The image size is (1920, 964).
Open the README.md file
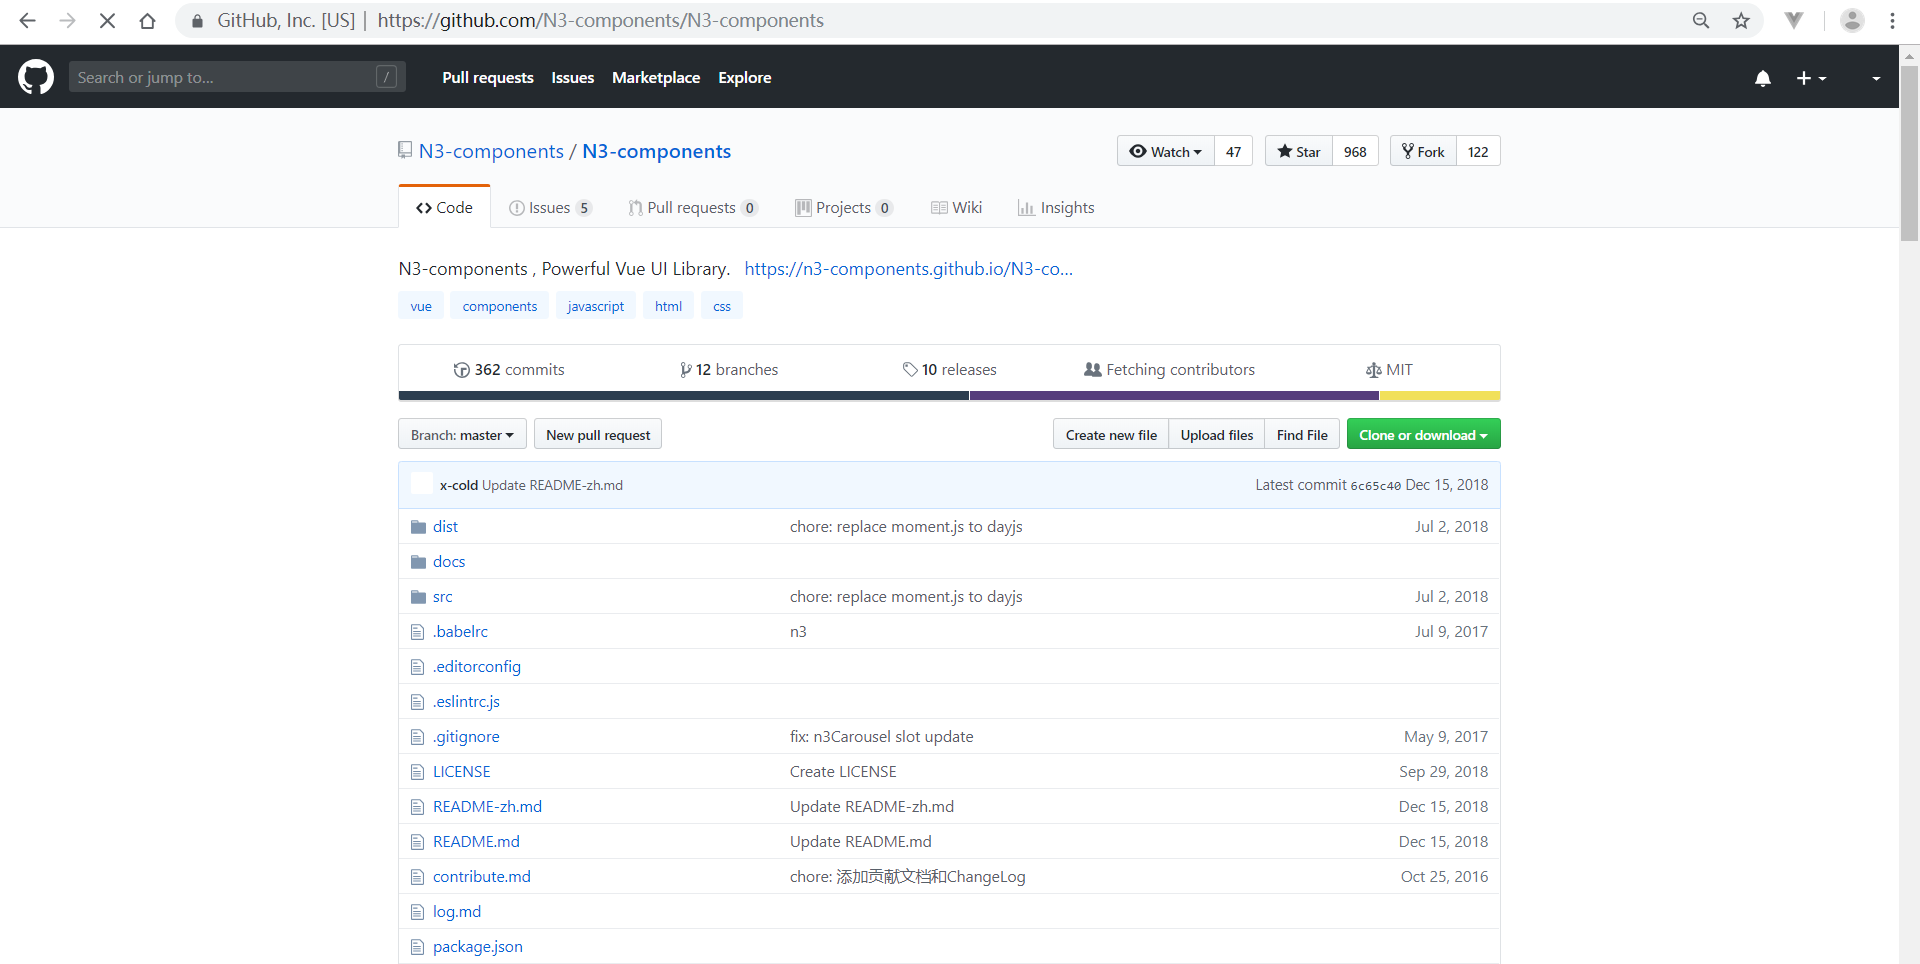[x=476, y=841]
